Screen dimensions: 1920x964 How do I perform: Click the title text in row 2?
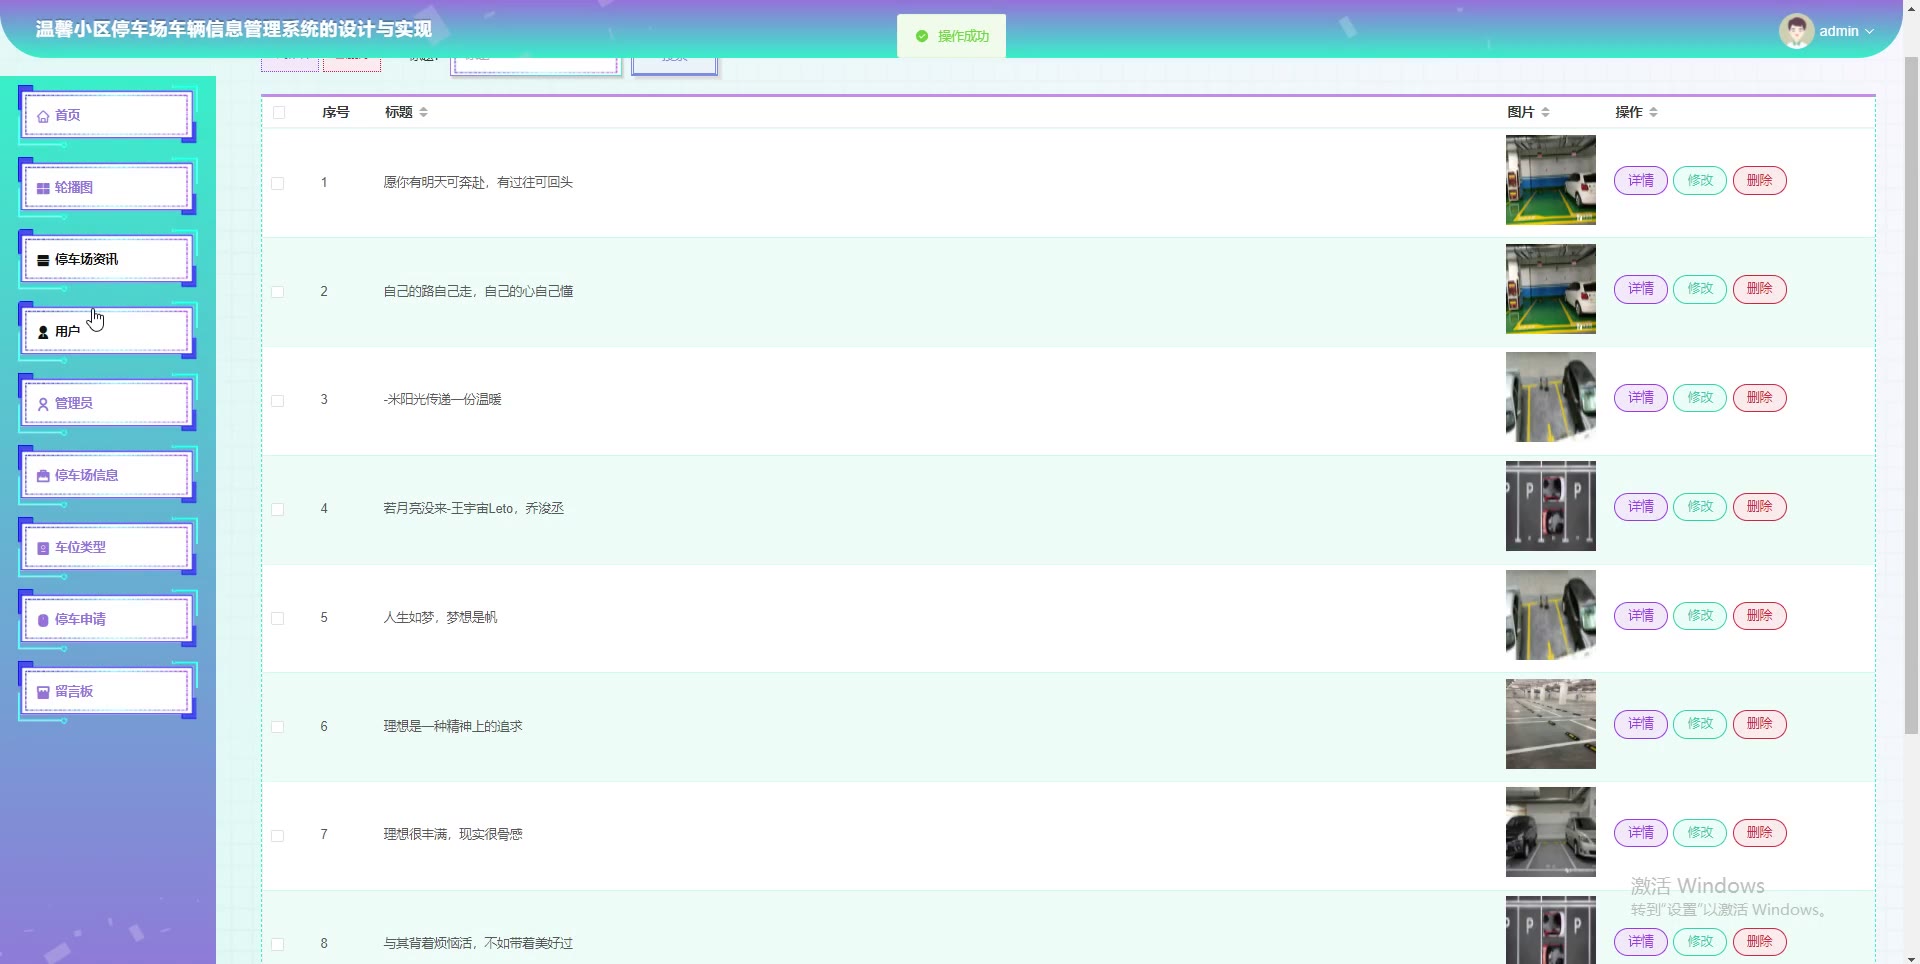point(478,292)
